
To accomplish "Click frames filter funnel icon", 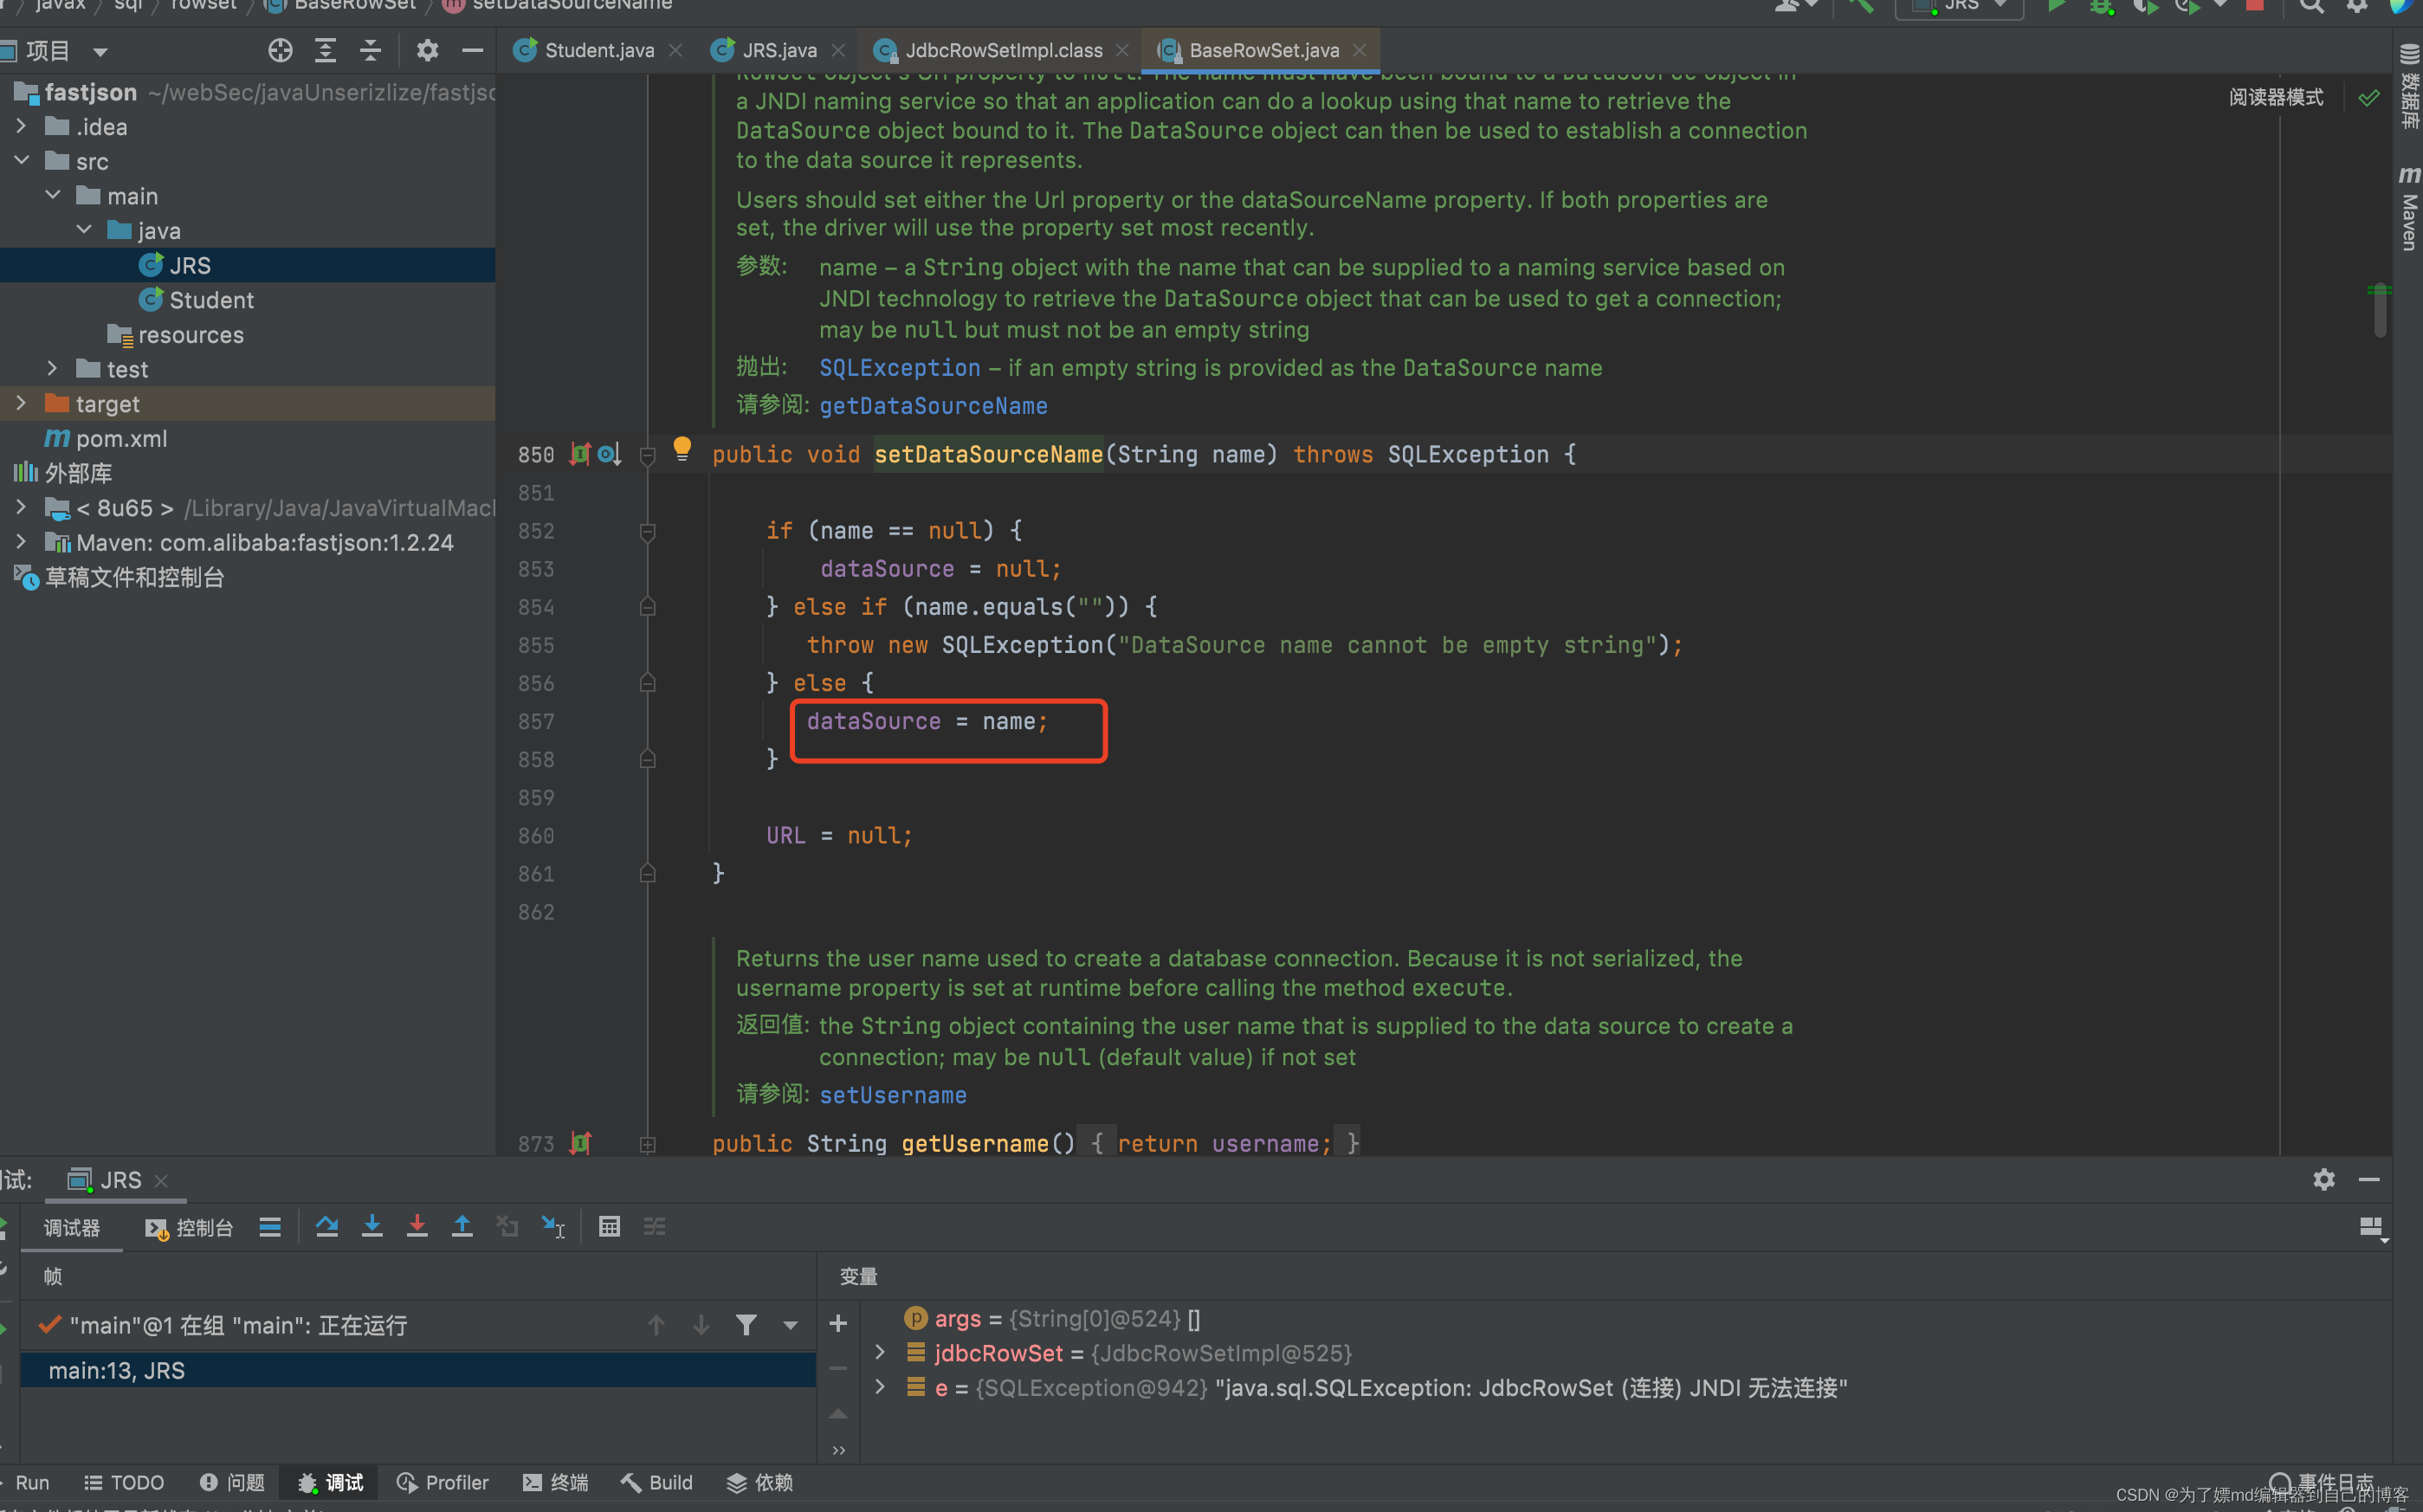I will tap(746, 1325).
